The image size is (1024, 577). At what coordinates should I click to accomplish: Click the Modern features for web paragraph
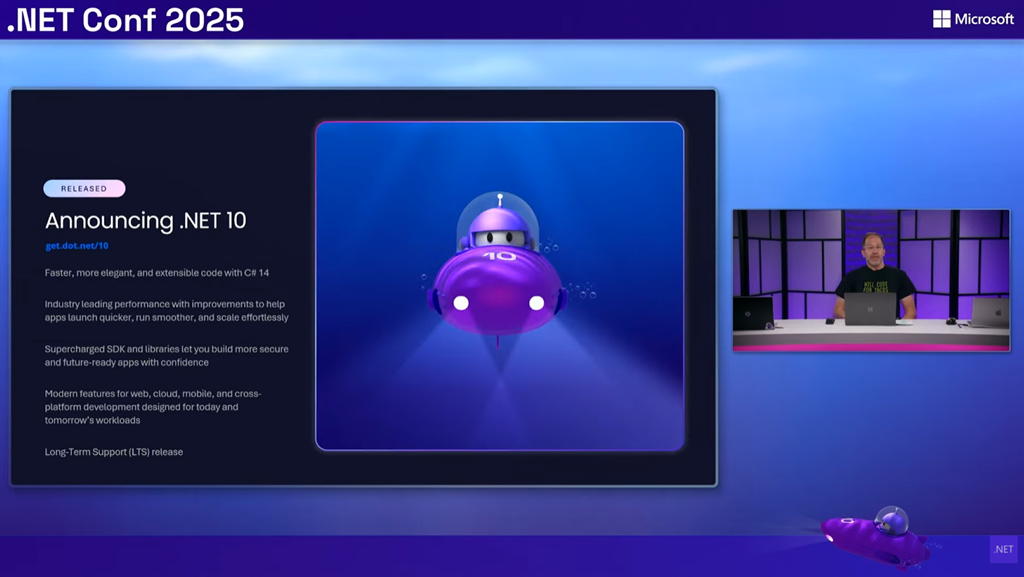[x=153, y=407]
